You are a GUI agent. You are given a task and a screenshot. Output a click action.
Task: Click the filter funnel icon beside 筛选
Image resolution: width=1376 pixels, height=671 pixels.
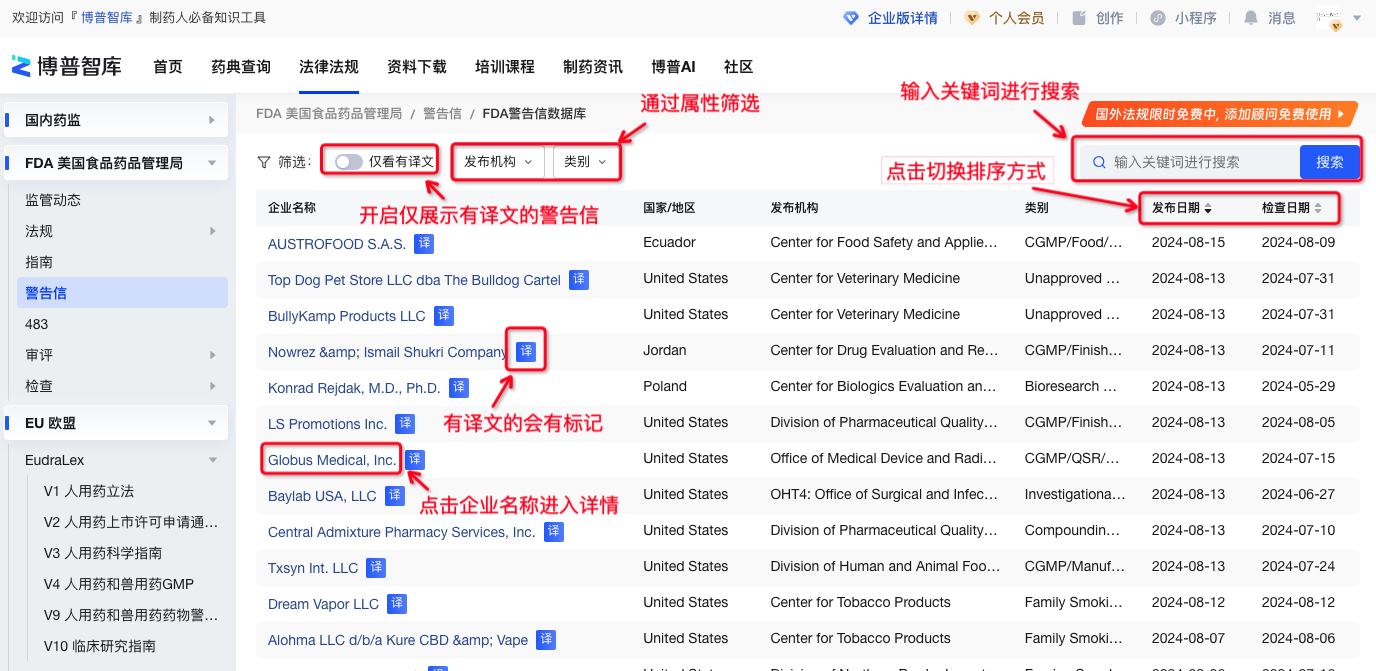[264, 162]
